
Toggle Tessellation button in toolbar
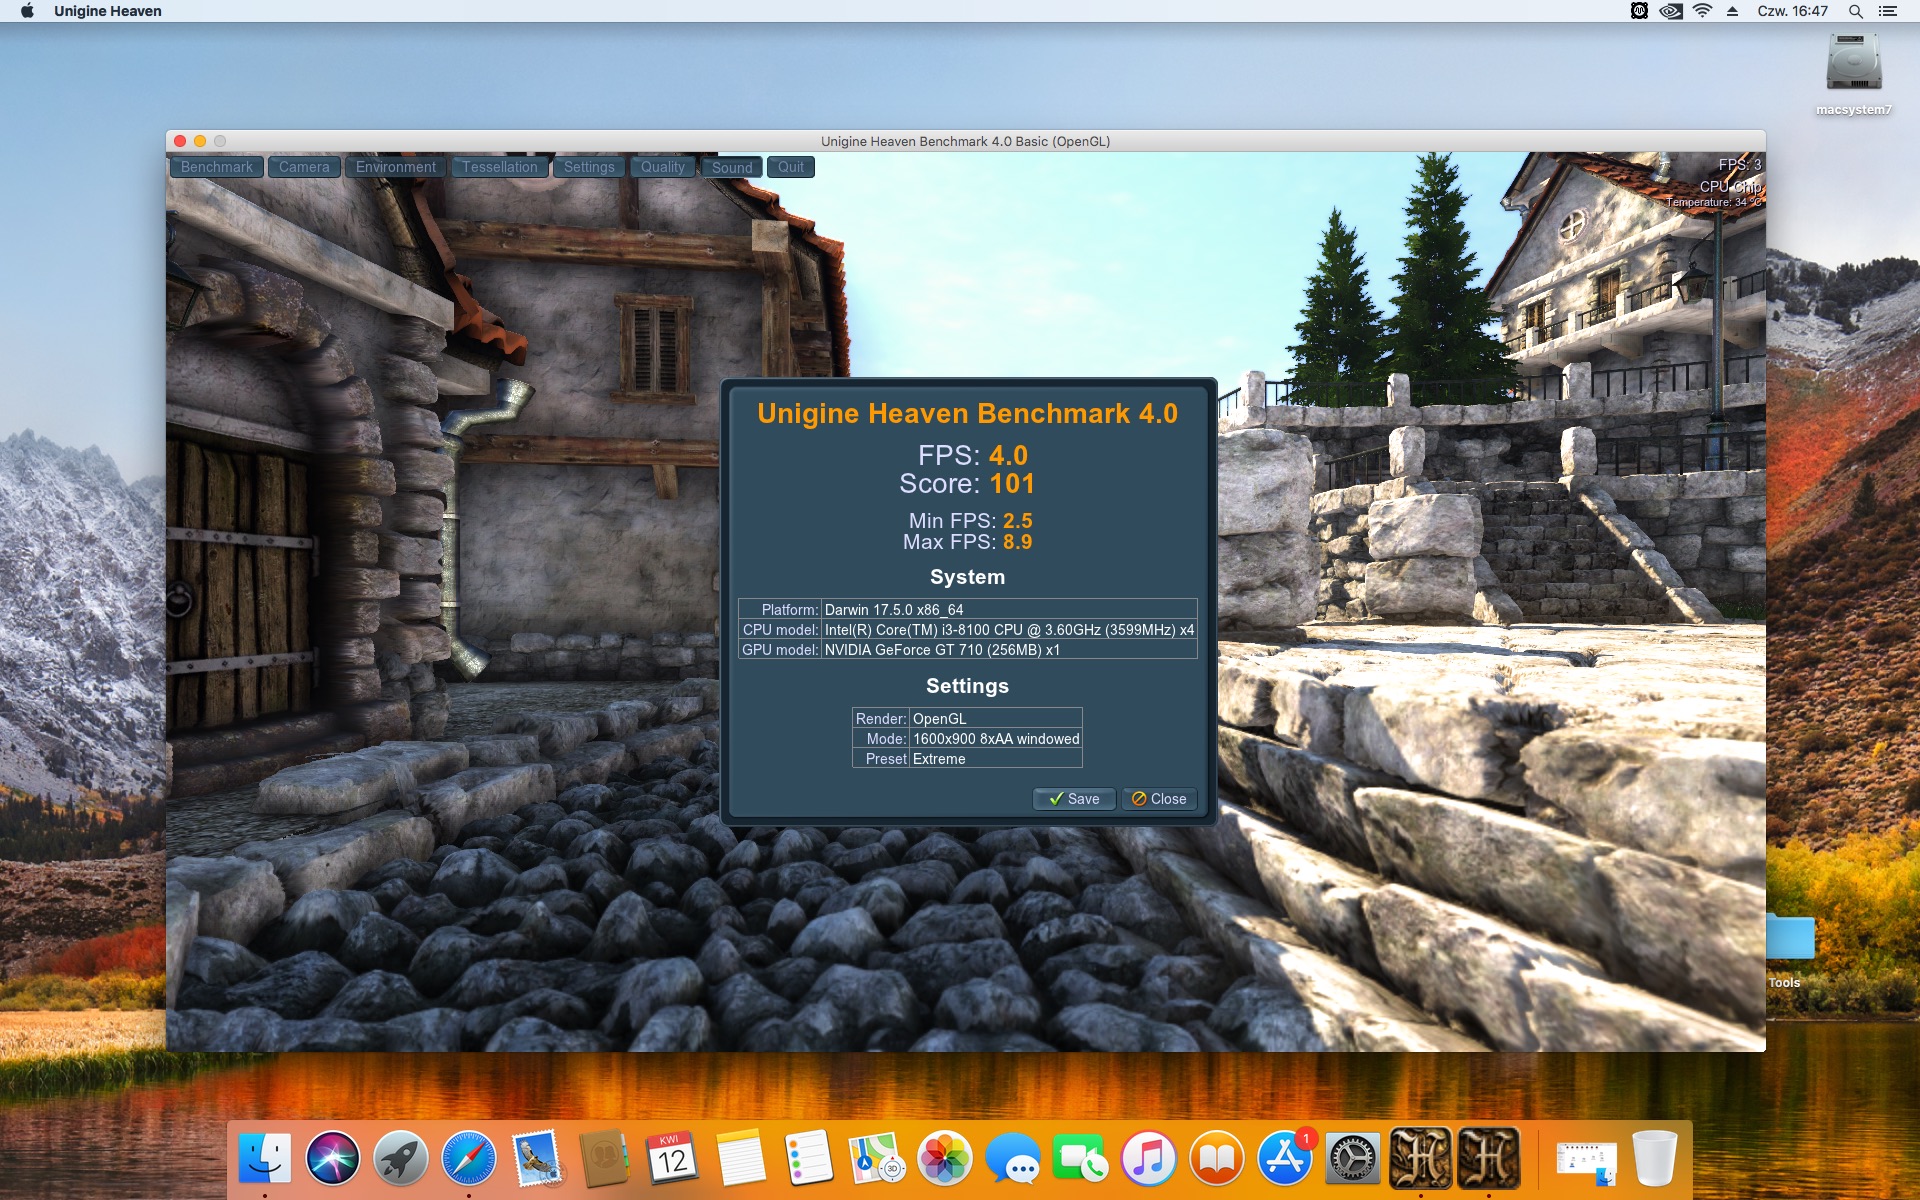coord(499,167)
